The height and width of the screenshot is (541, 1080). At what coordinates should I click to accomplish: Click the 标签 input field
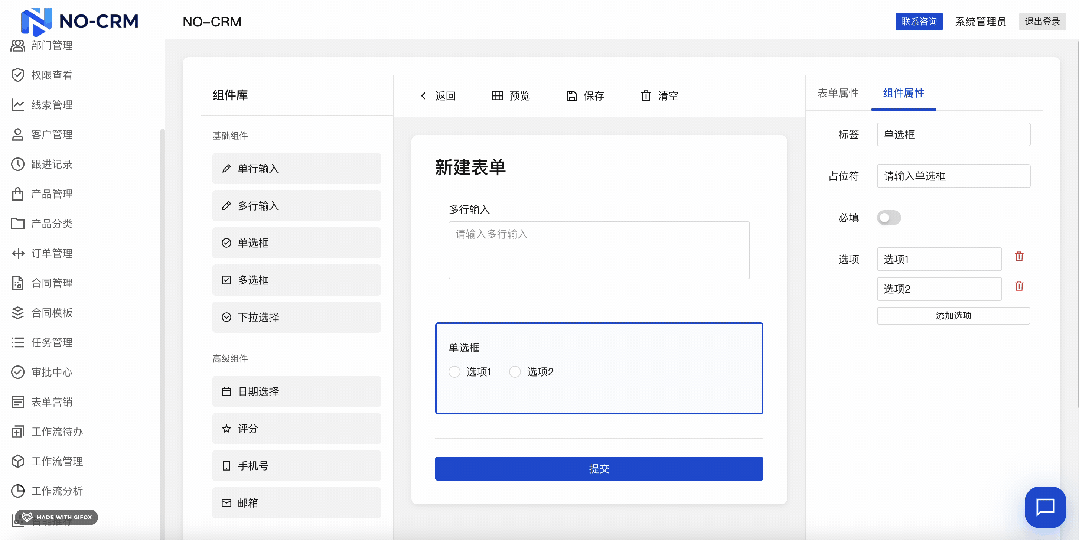(953, 134)
